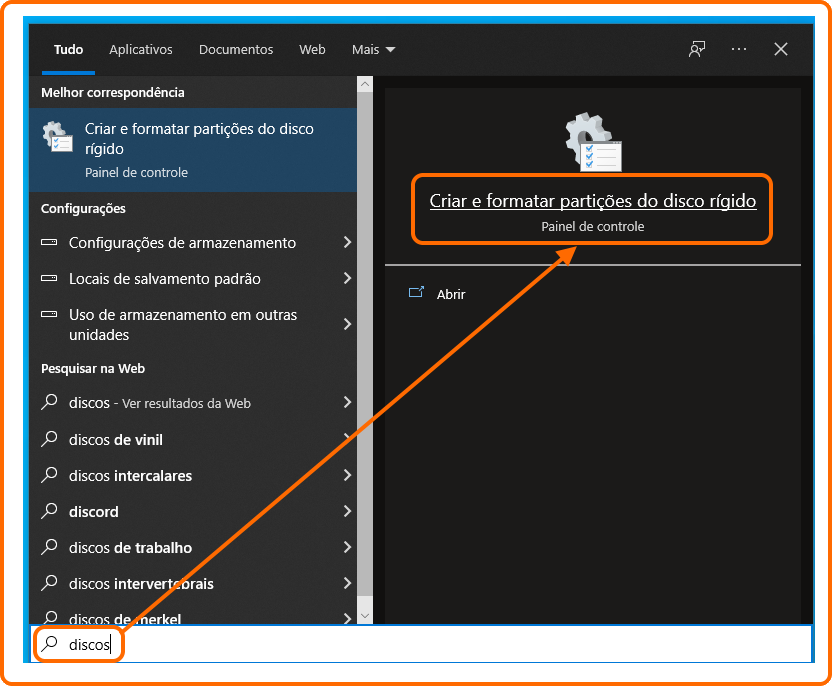The width and height of the screenshot is (832, 686).
Task: Click the Abrir open icon
Action: [x=417, y=292]
